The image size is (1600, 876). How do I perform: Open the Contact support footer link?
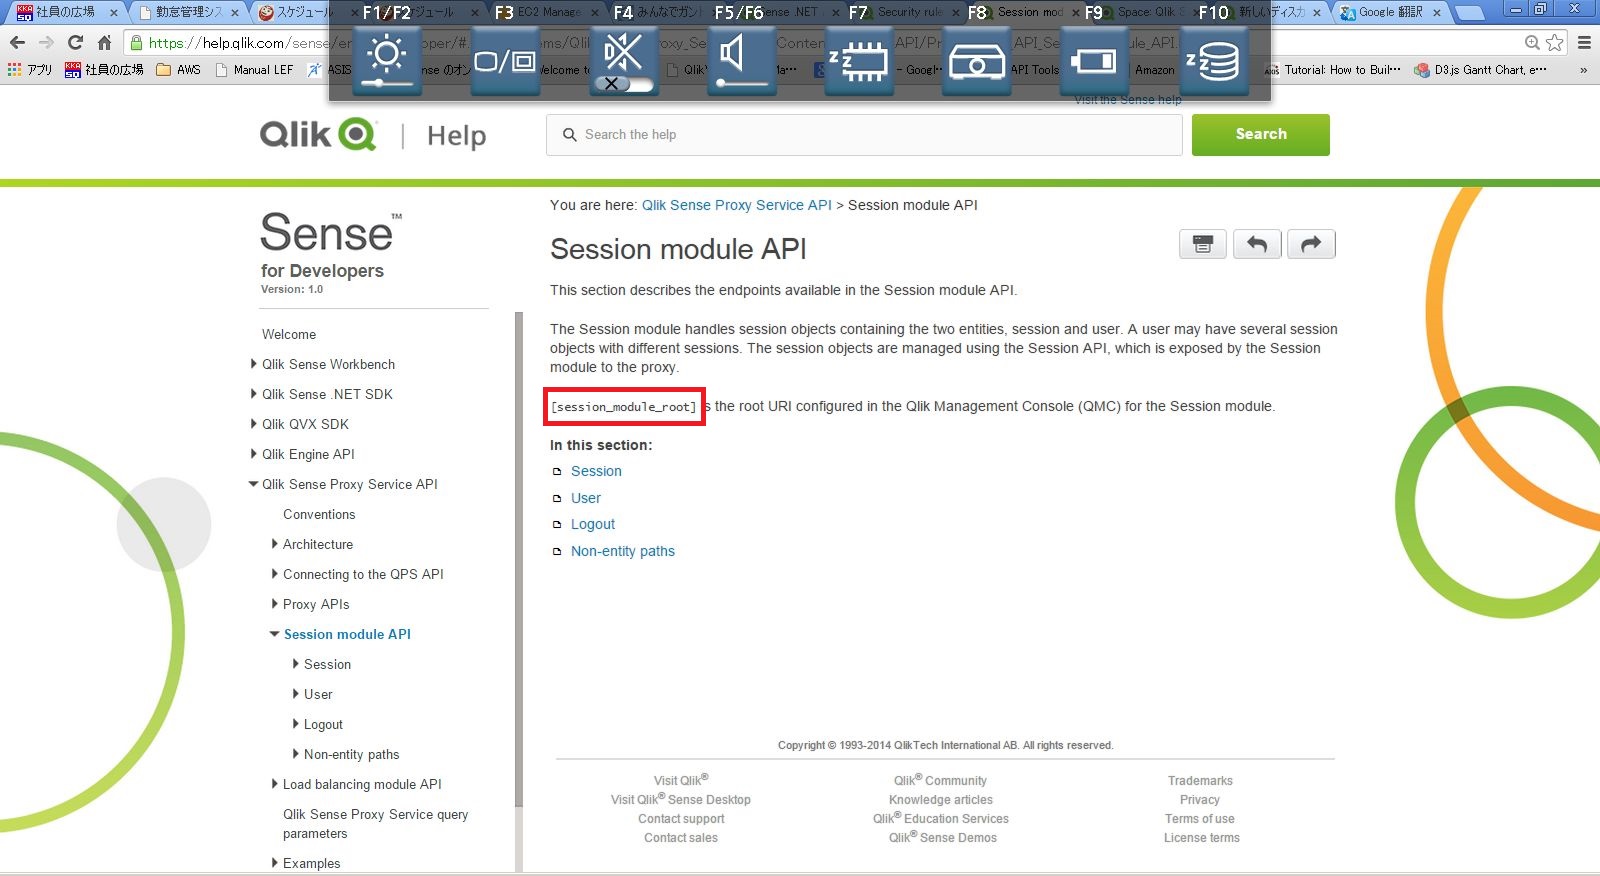pyautogui.click(x=681, y=819)
